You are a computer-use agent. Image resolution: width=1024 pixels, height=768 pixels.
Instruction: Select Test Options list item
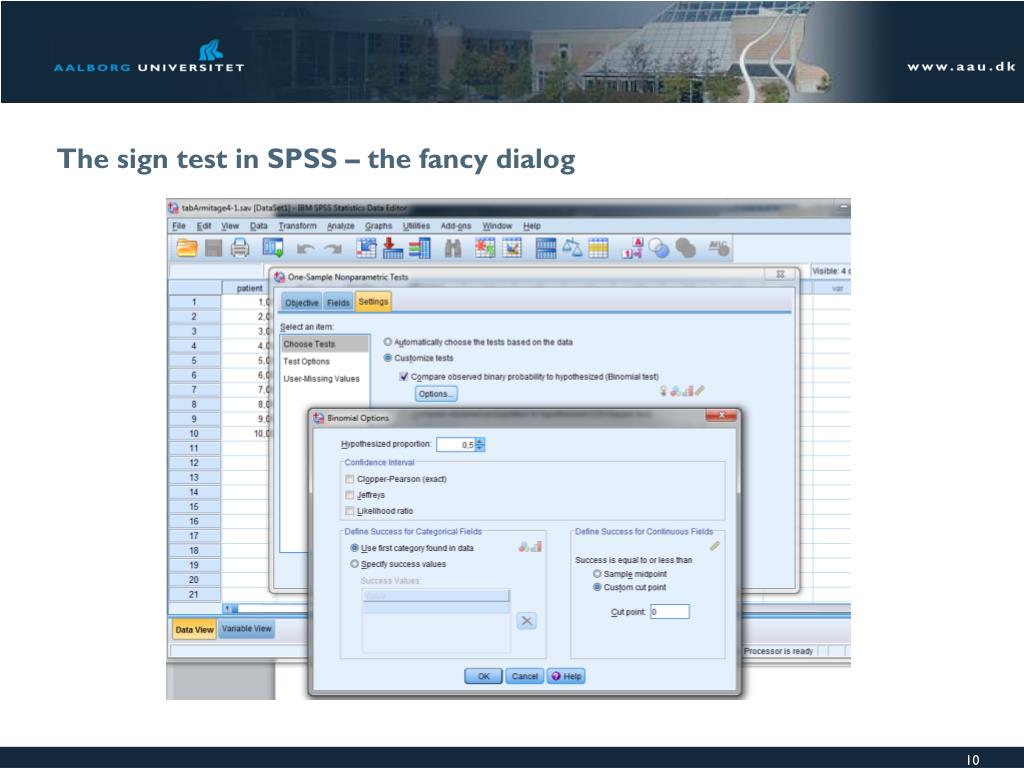[x=325, y=361]
